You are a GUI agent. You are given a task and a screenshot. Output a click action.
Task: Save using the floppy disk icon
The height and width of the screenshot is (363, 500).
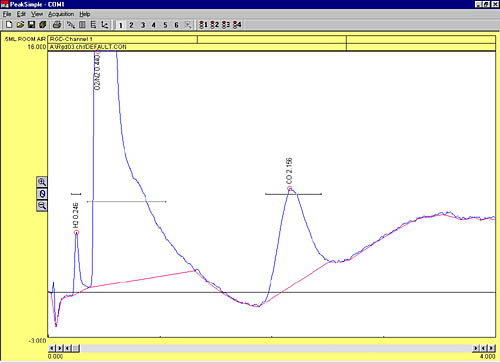pos(31,25)
